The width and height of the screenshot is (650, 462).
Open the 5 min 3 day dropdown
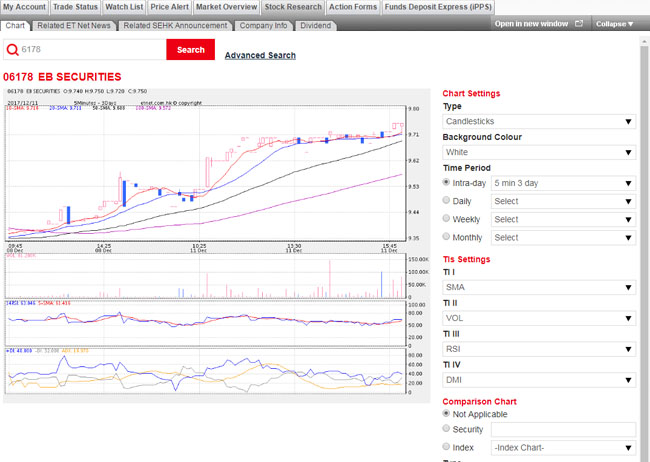[563, 183]
